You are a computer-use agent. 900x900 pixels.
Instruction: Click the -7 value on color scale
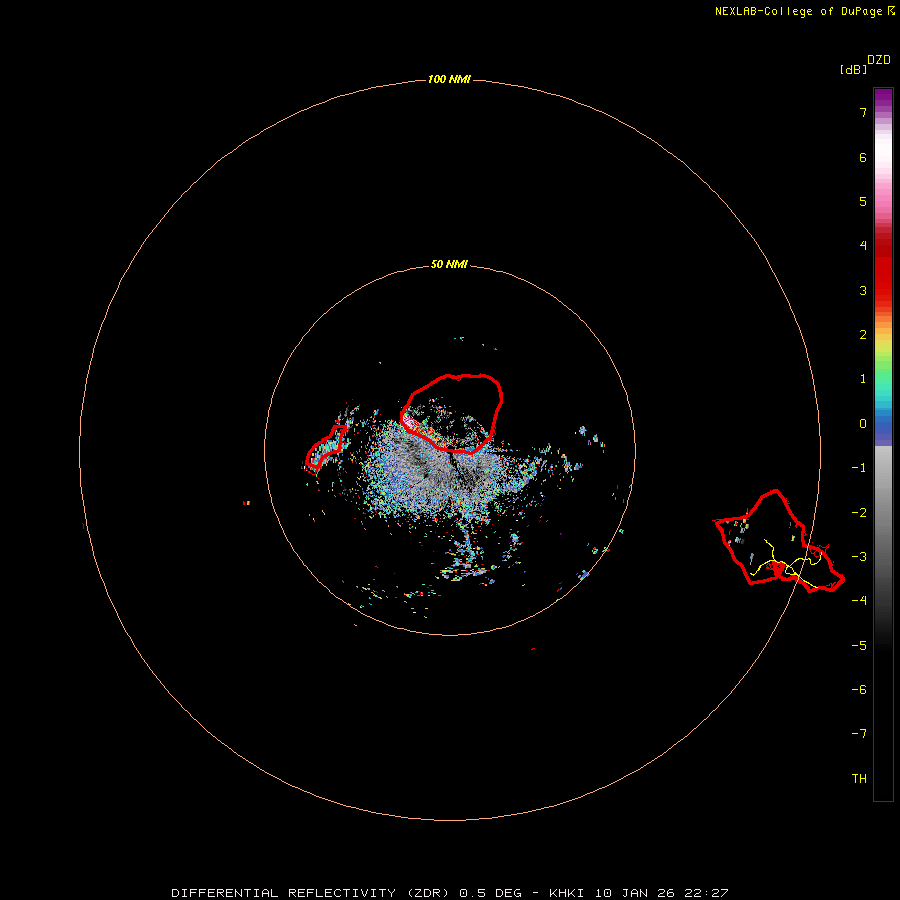pyautogui.click(x=859, y=734)
